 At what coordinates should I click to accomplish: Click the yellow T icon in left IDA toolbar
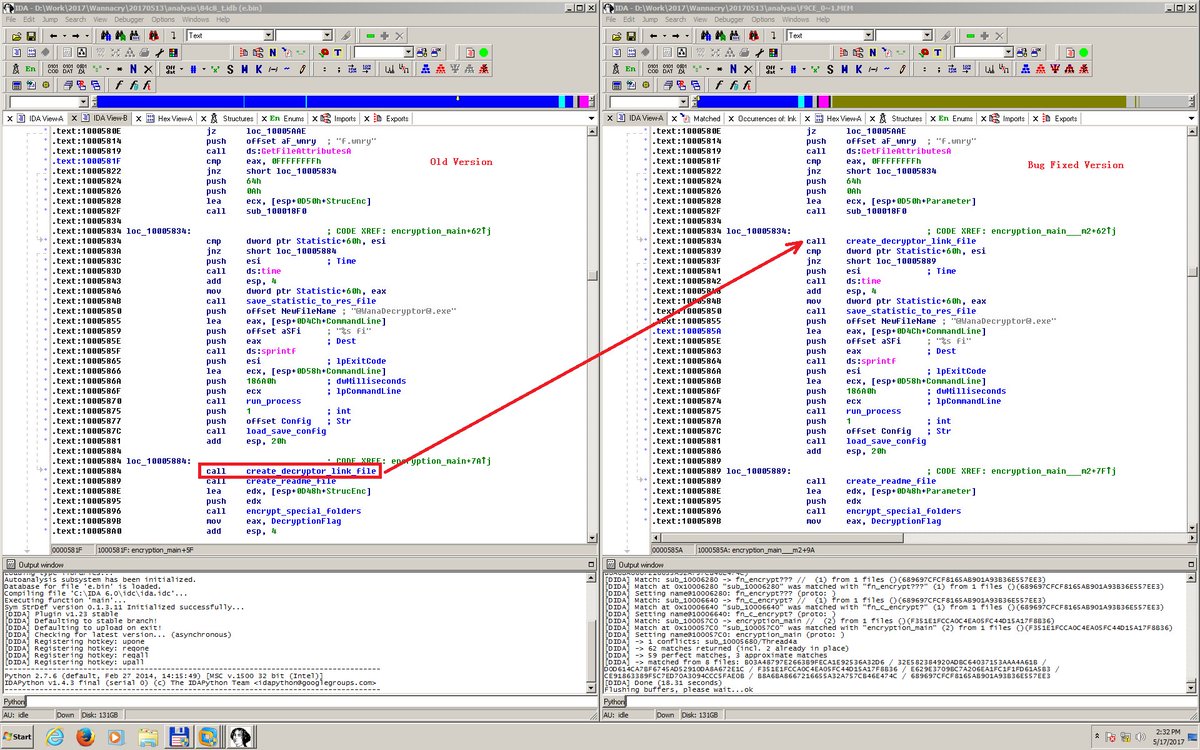pyautogui.click(x=338, y=52)
